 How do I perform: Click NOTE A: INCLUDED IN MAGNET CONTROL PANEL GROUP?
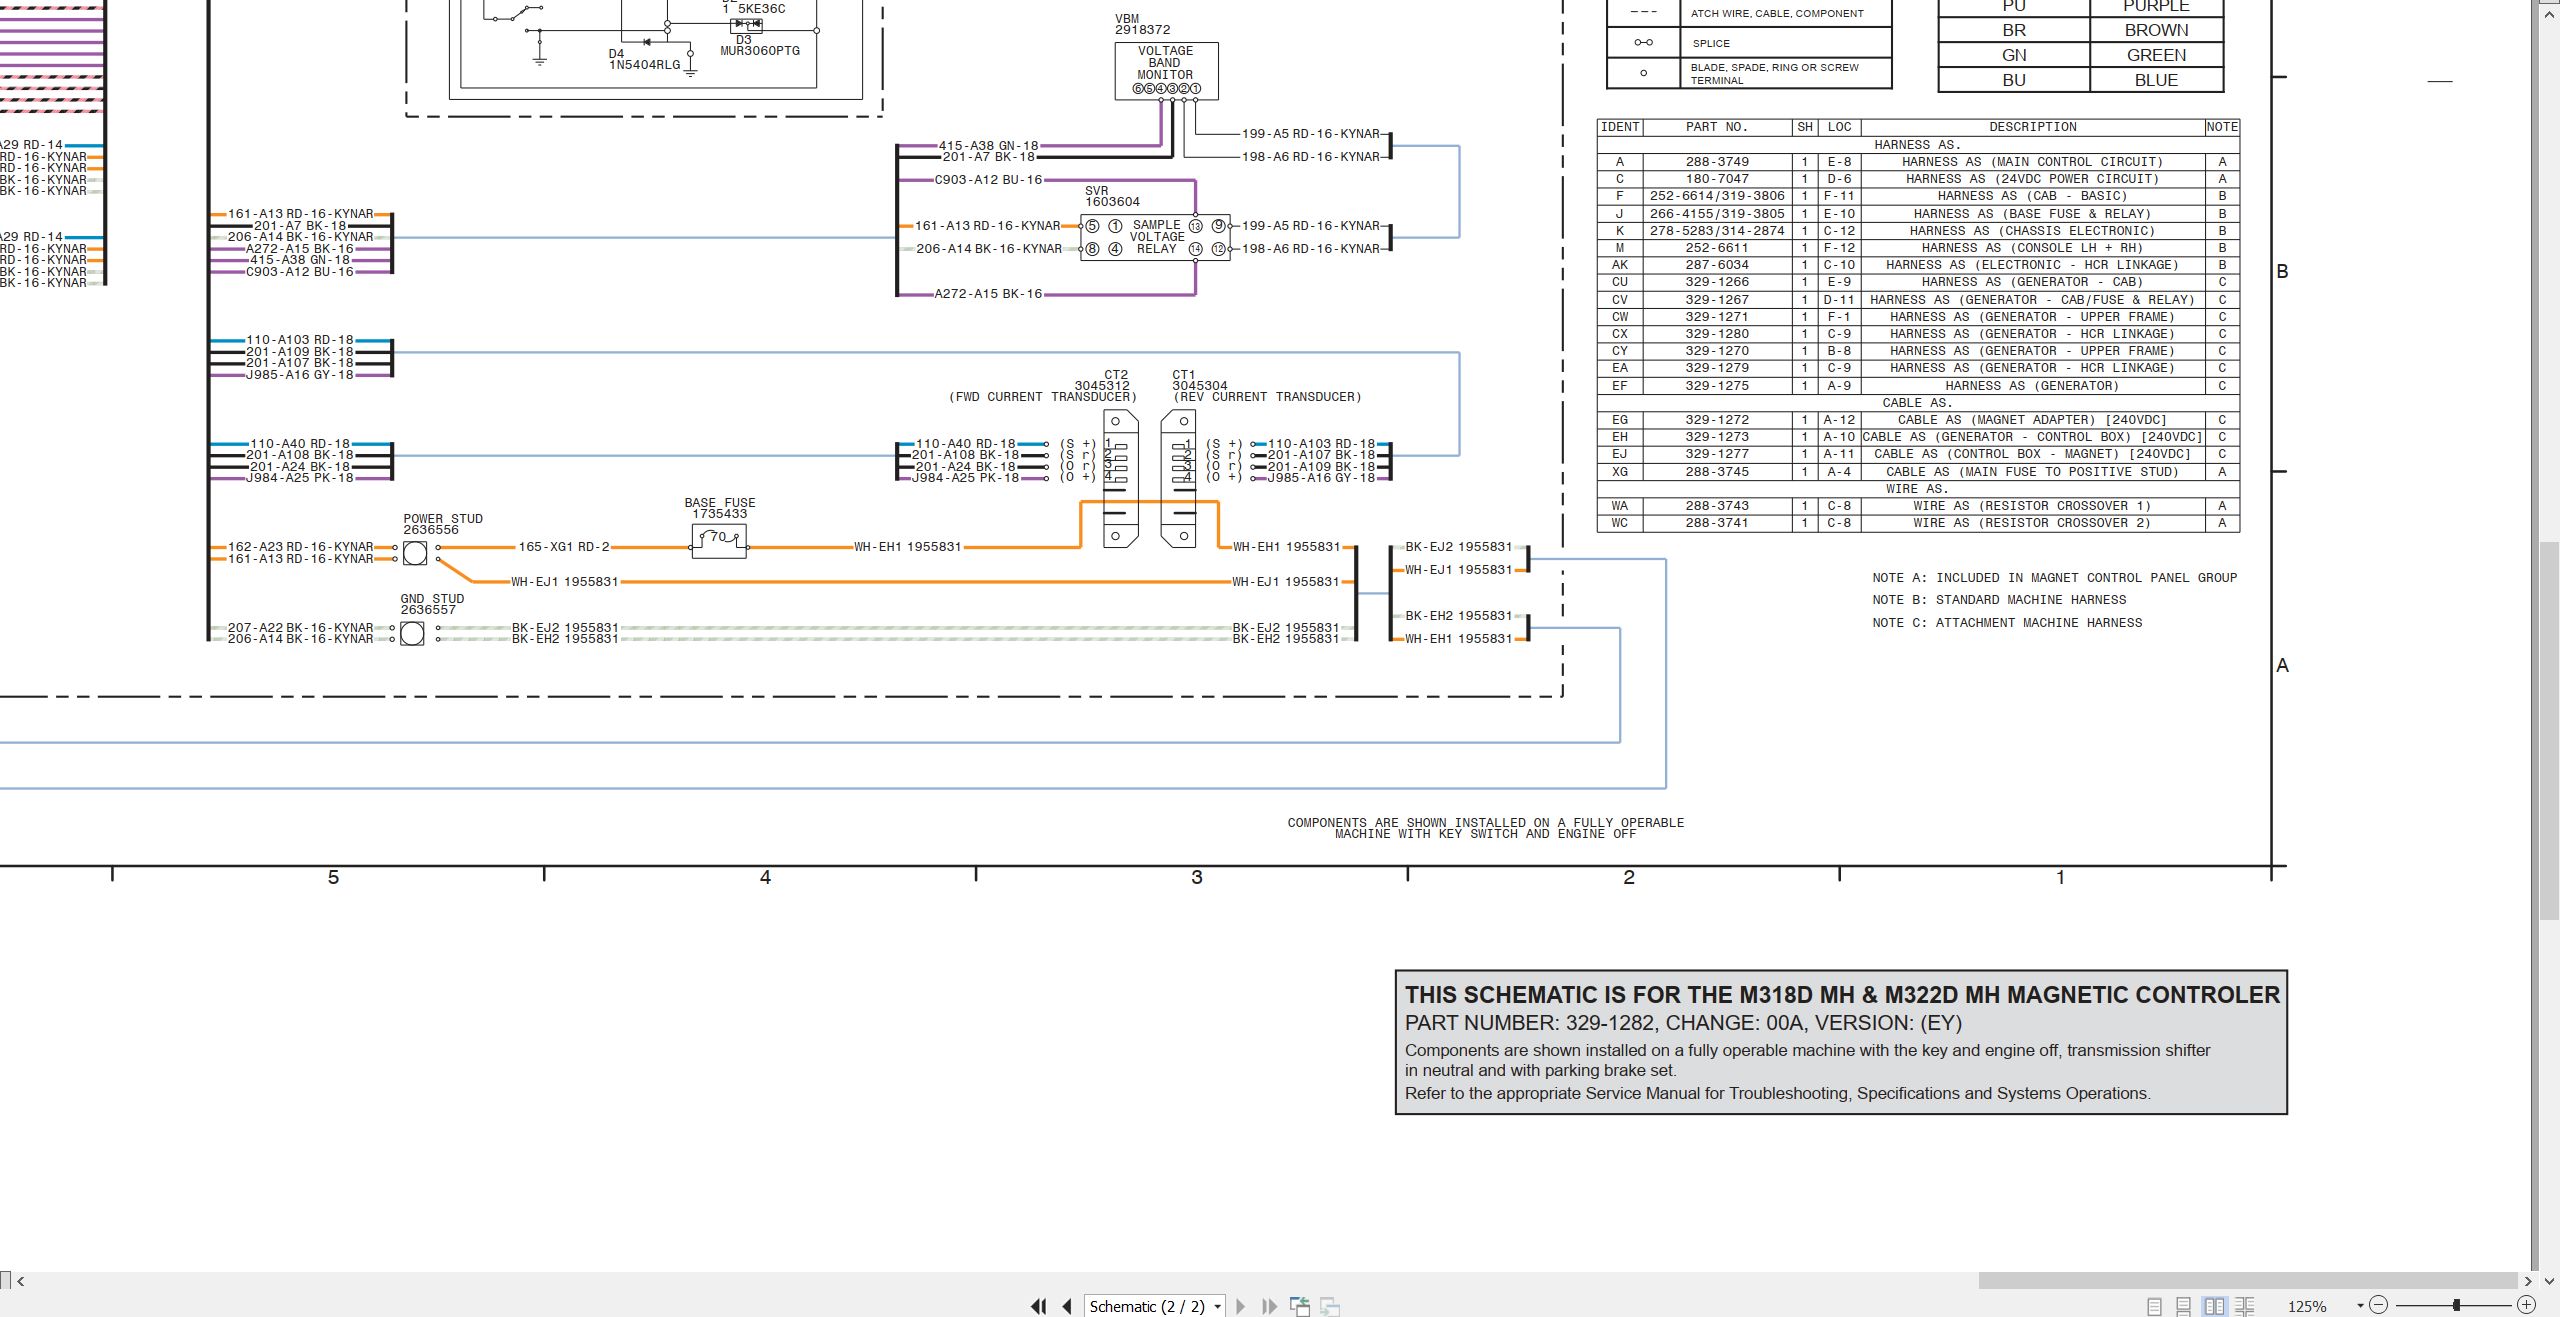(x=2054, y=578)
